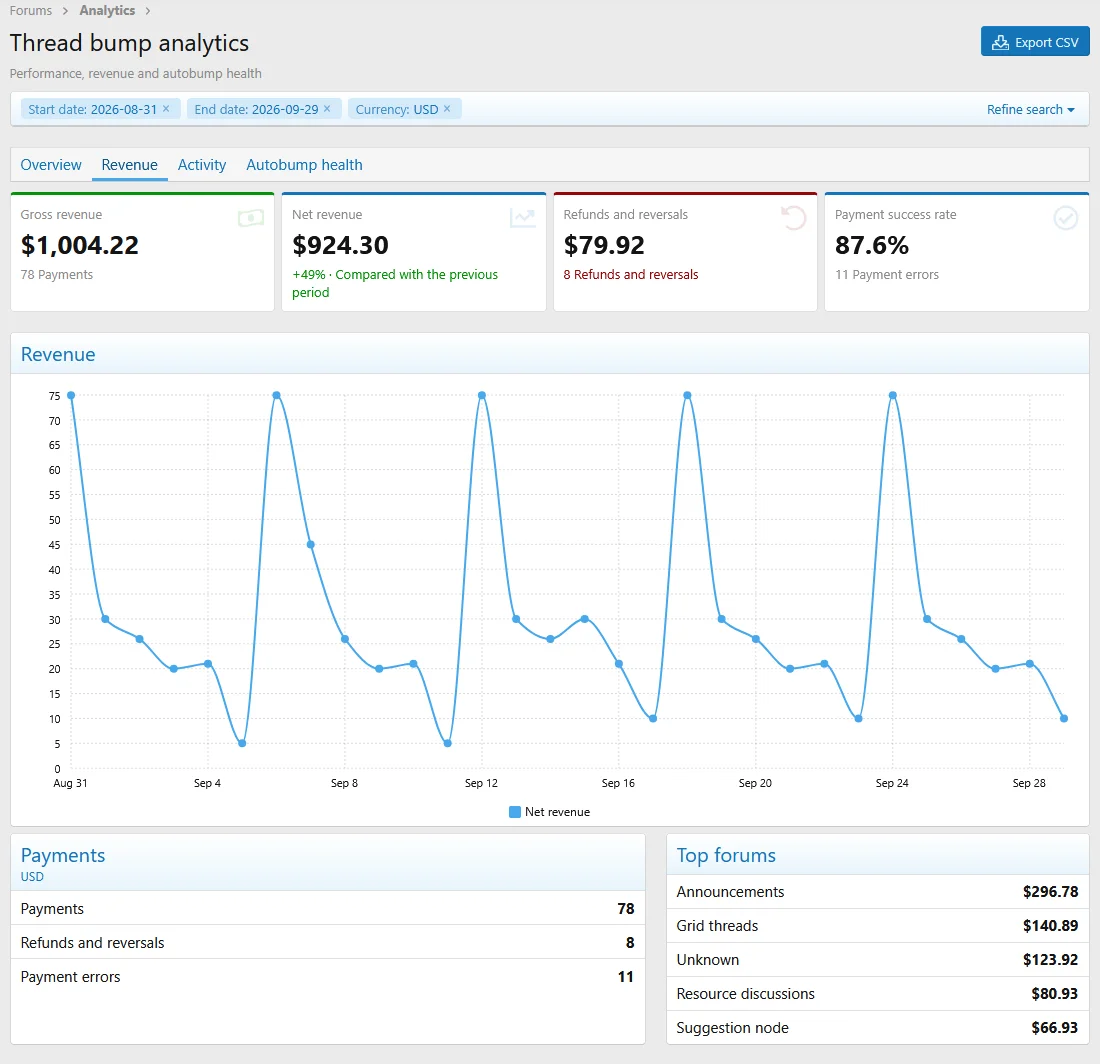Click the Announcements forum row
The image size is (1100, 1064).
pyautogui.click(x=878, y=891)
